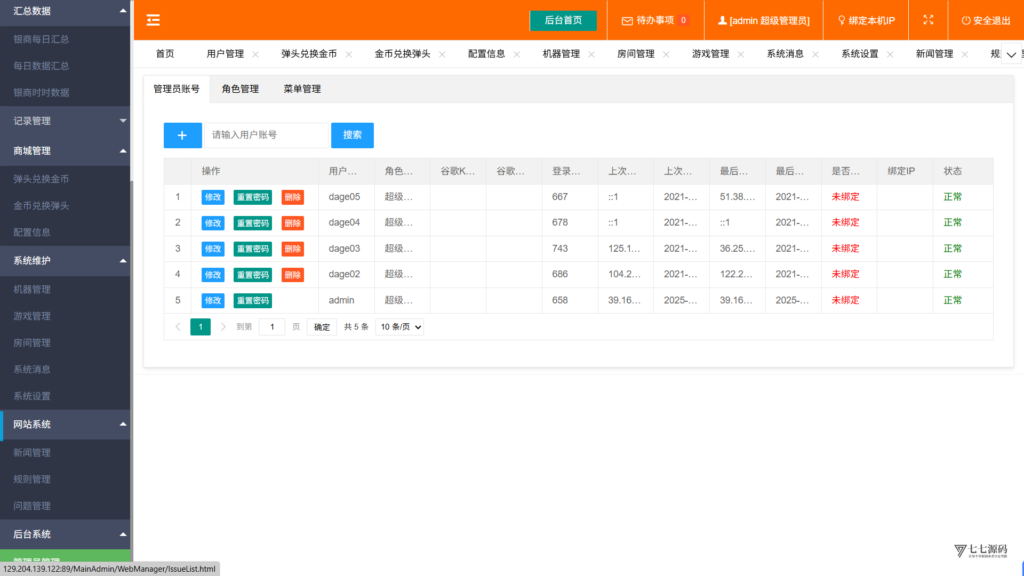
Task: Open the admin 超级管理员 account menu
Action: click(763, 20)
